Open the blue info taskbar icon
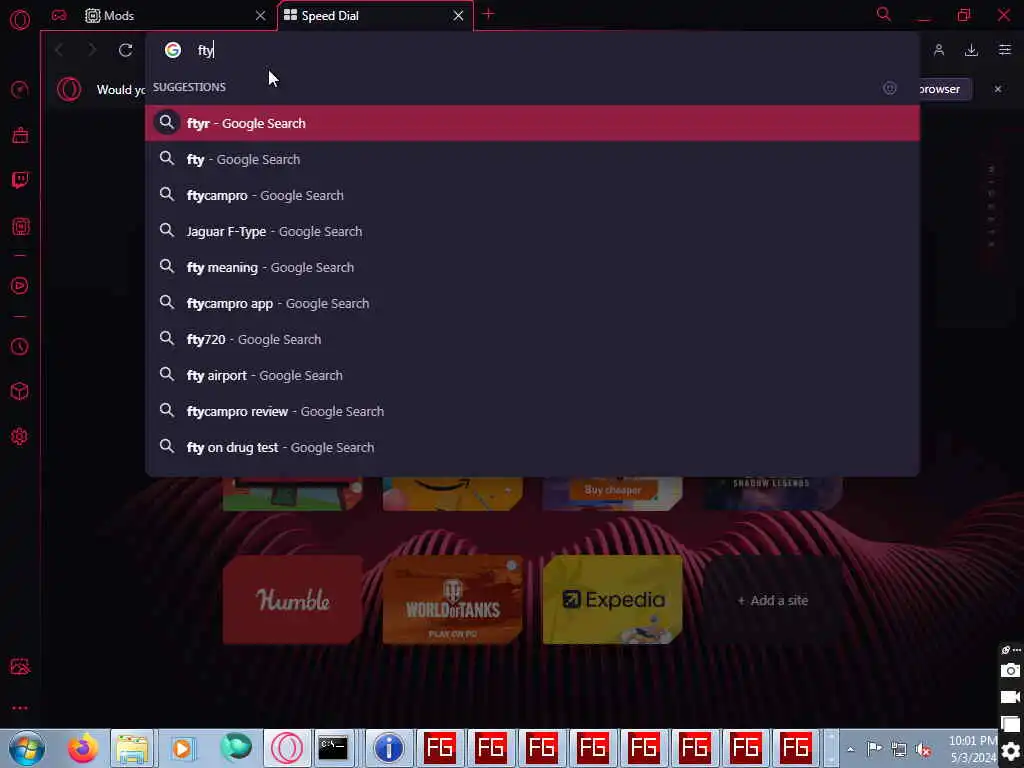The height and width of the screenshot is (768, 1024). (389, 748)
